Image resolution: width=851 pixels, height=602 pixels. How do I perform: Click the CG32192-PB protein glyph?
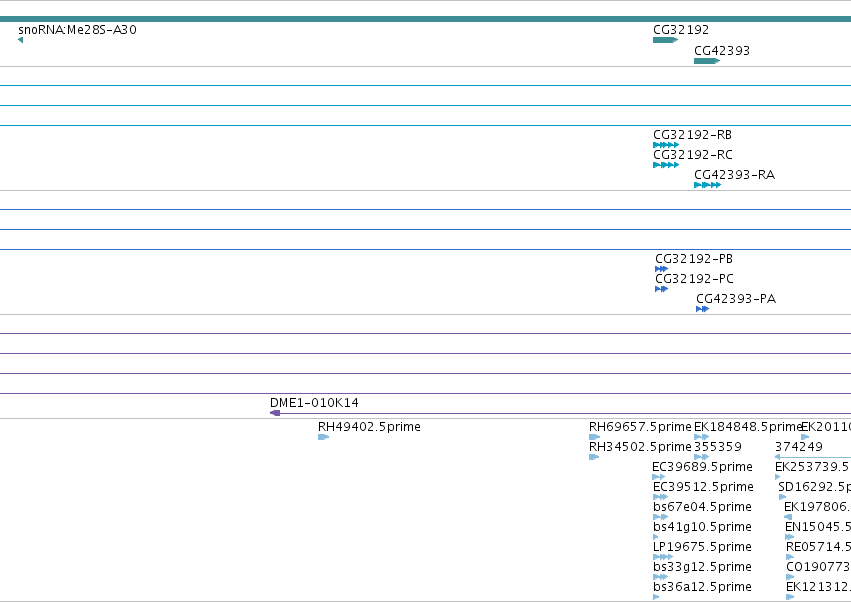click(661, 269)
